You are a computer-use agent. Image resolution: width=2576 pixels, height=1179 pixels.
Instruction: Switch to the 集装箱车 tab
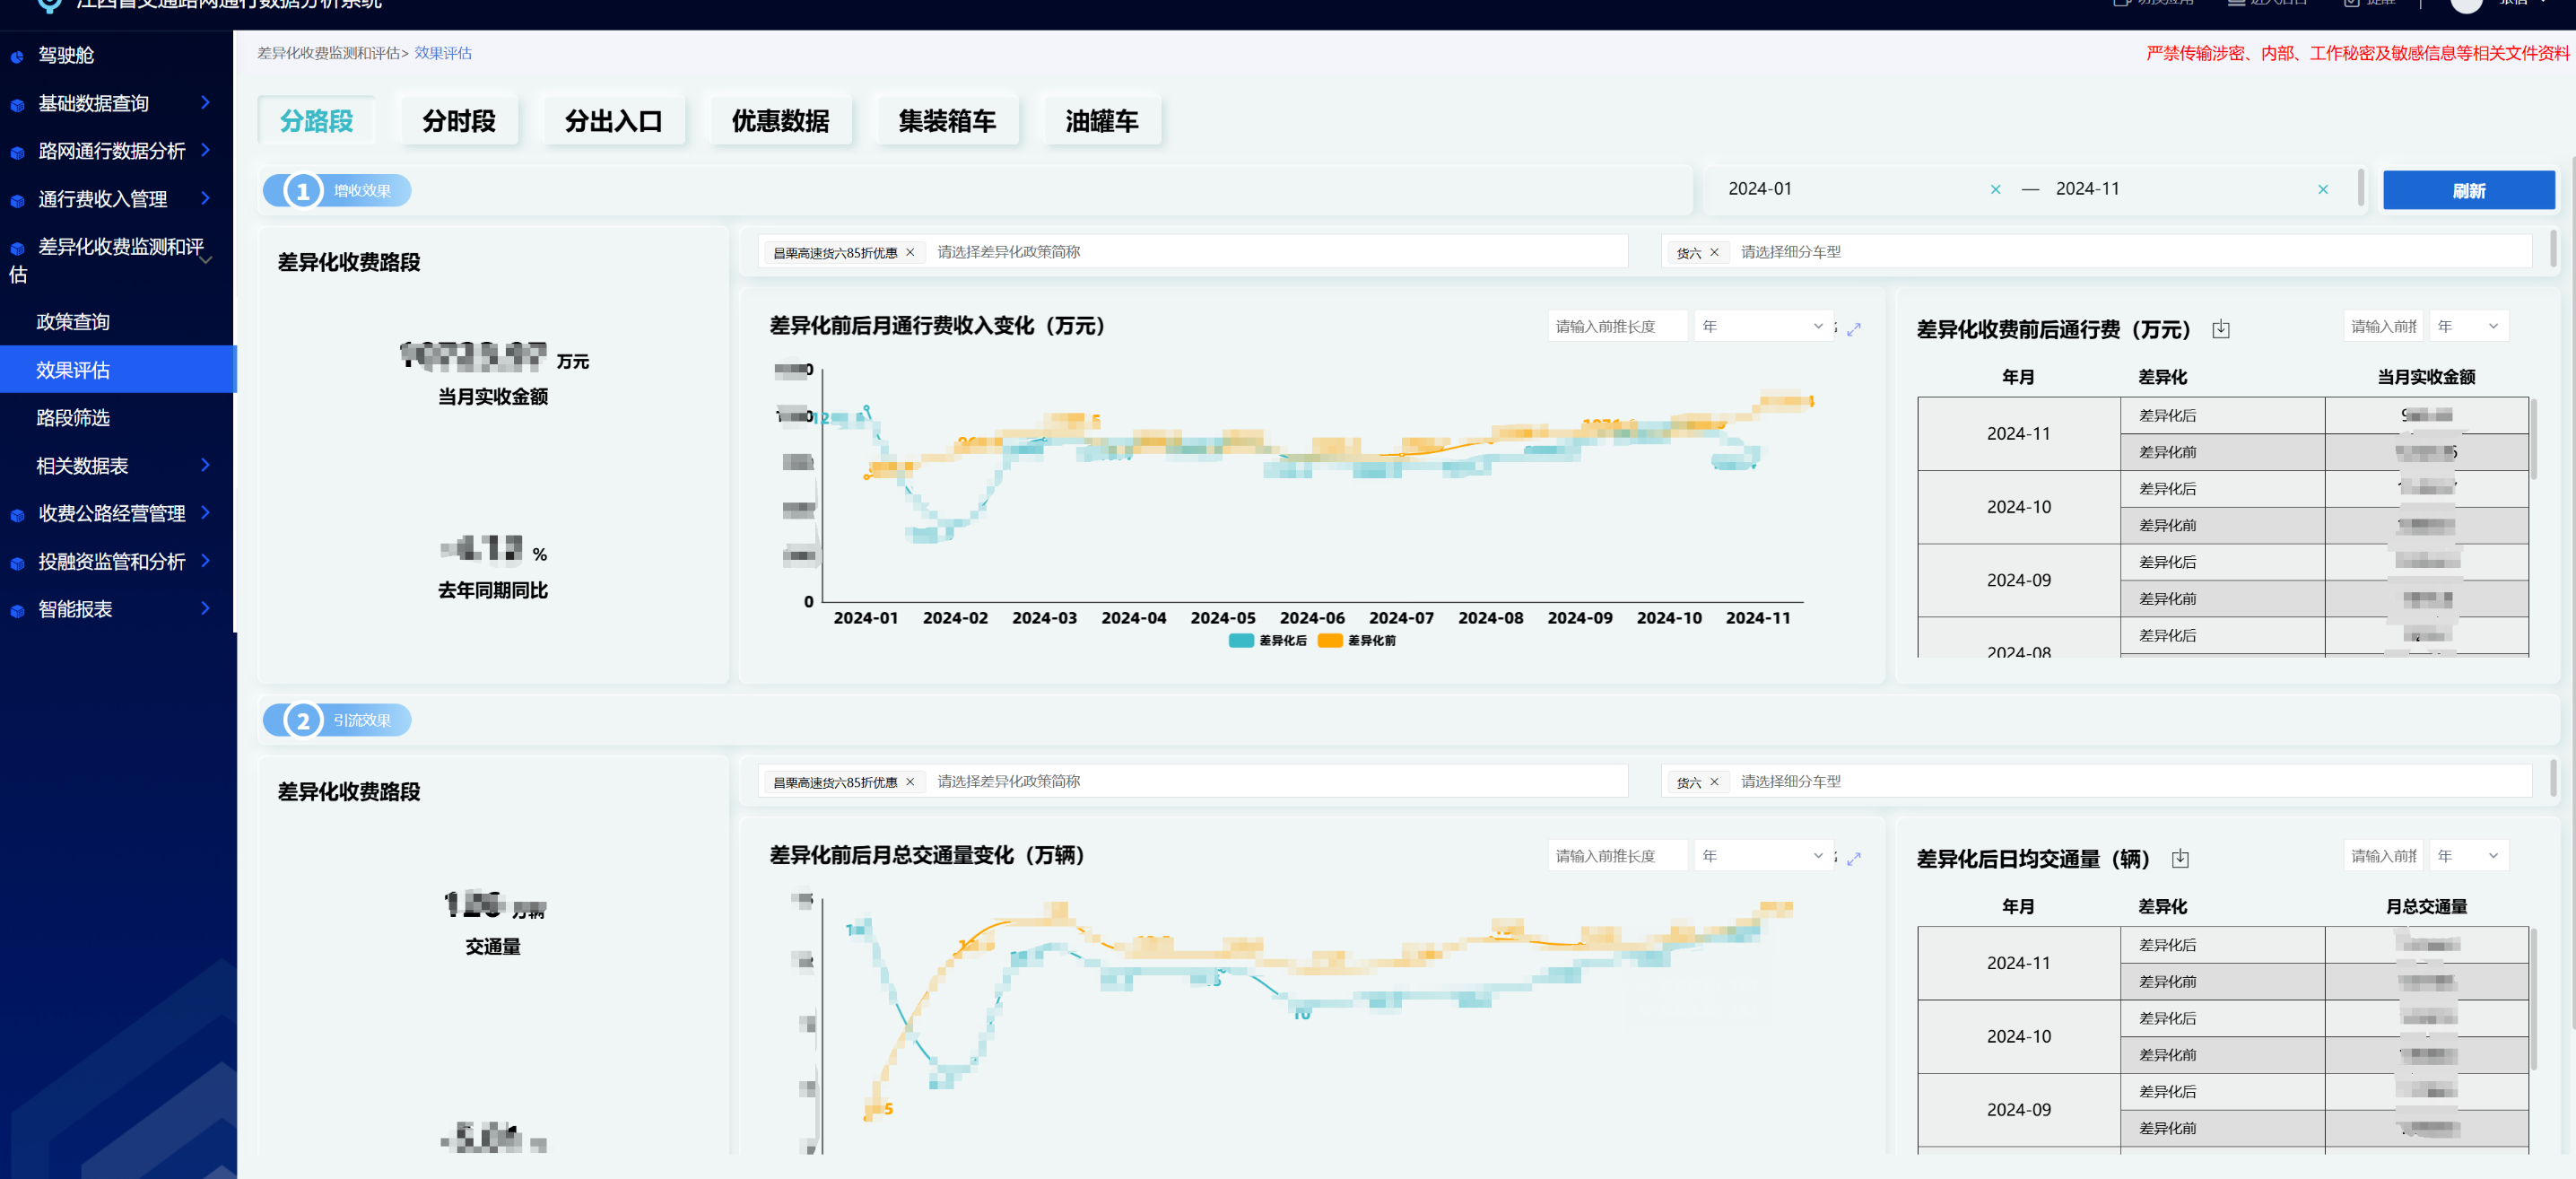(947, 121)
